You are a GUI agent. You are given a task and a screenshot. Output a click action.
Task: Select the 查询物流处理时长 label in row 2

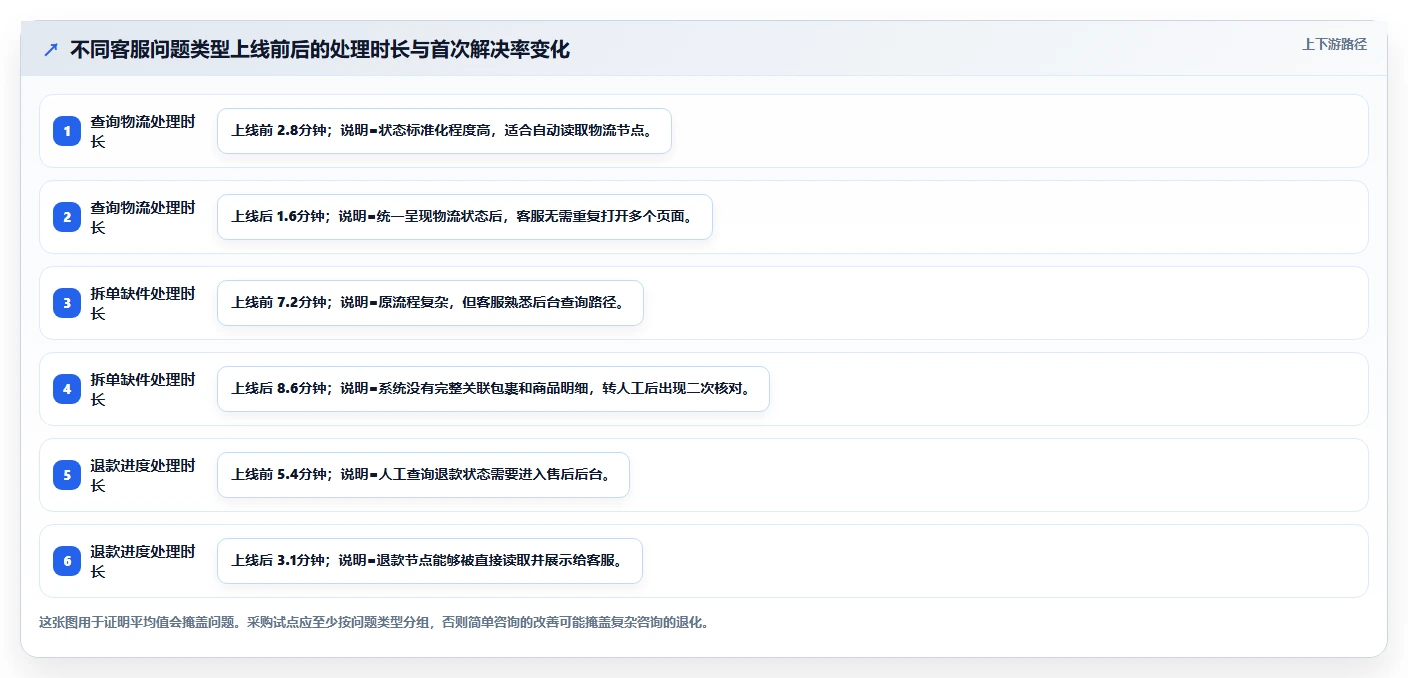click(143, 217)
